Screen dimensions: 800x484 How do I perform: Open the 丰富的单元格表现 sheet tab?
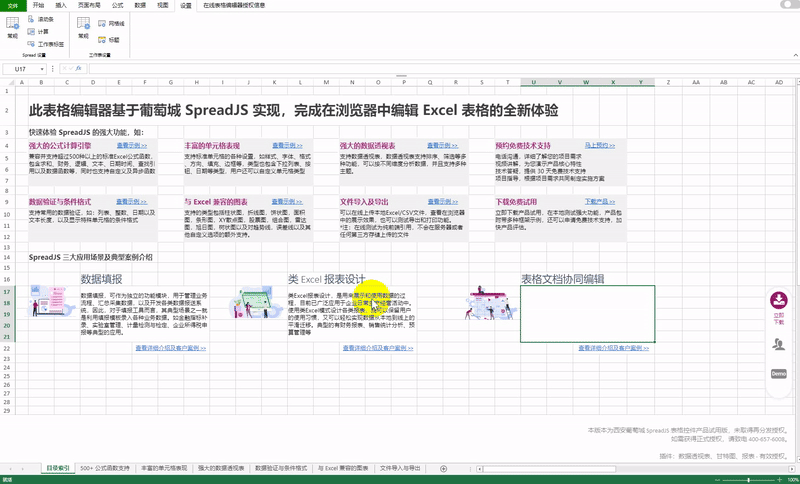coord(164,468)
